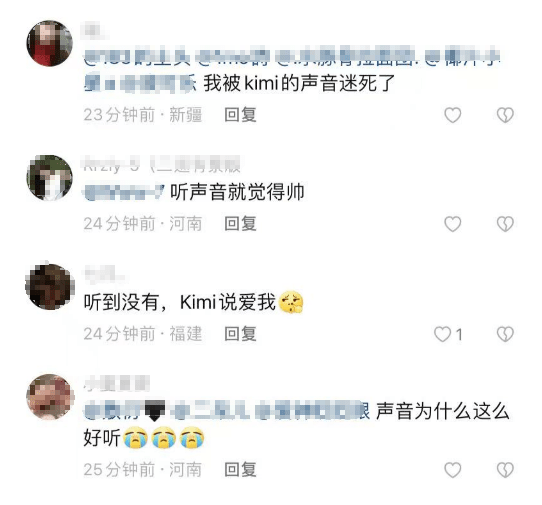Open avatar of 听声音就觉得帅 commenter
The height and width of the screenshot is (505, 542).
click(49, 178)
